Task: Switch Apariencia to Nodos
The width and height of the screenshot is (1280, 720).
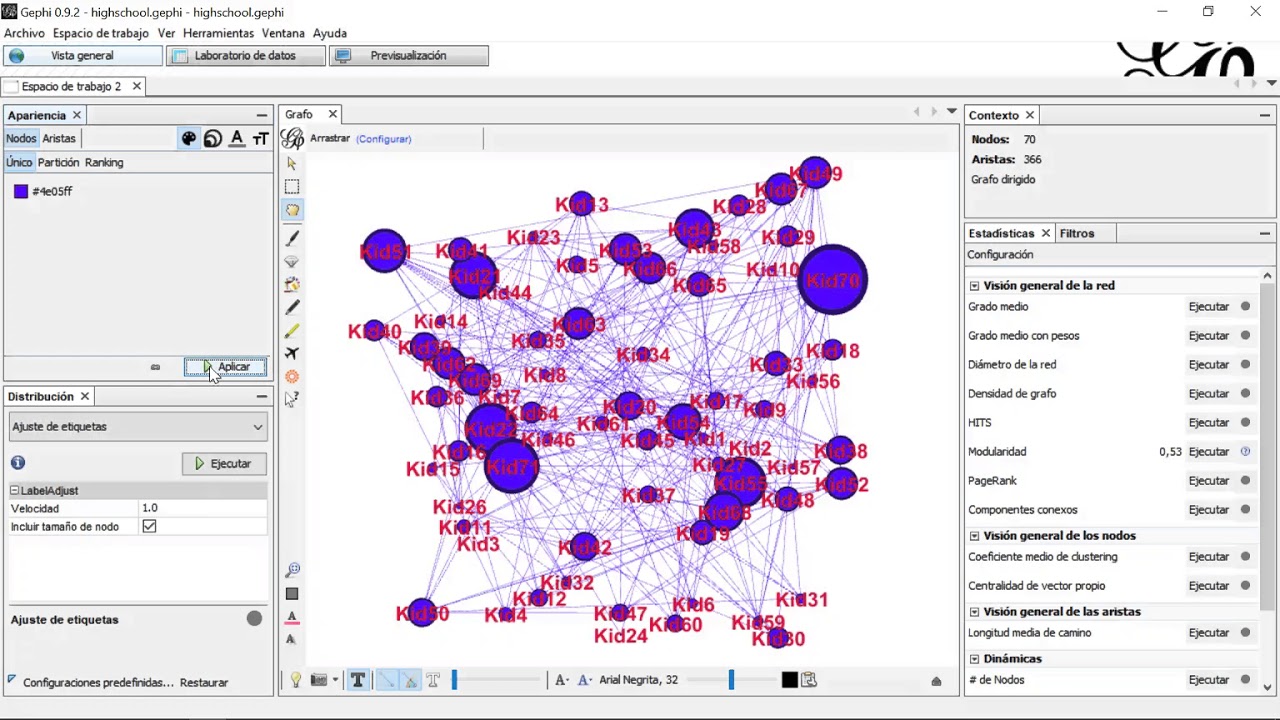Action: coord(21,138)
